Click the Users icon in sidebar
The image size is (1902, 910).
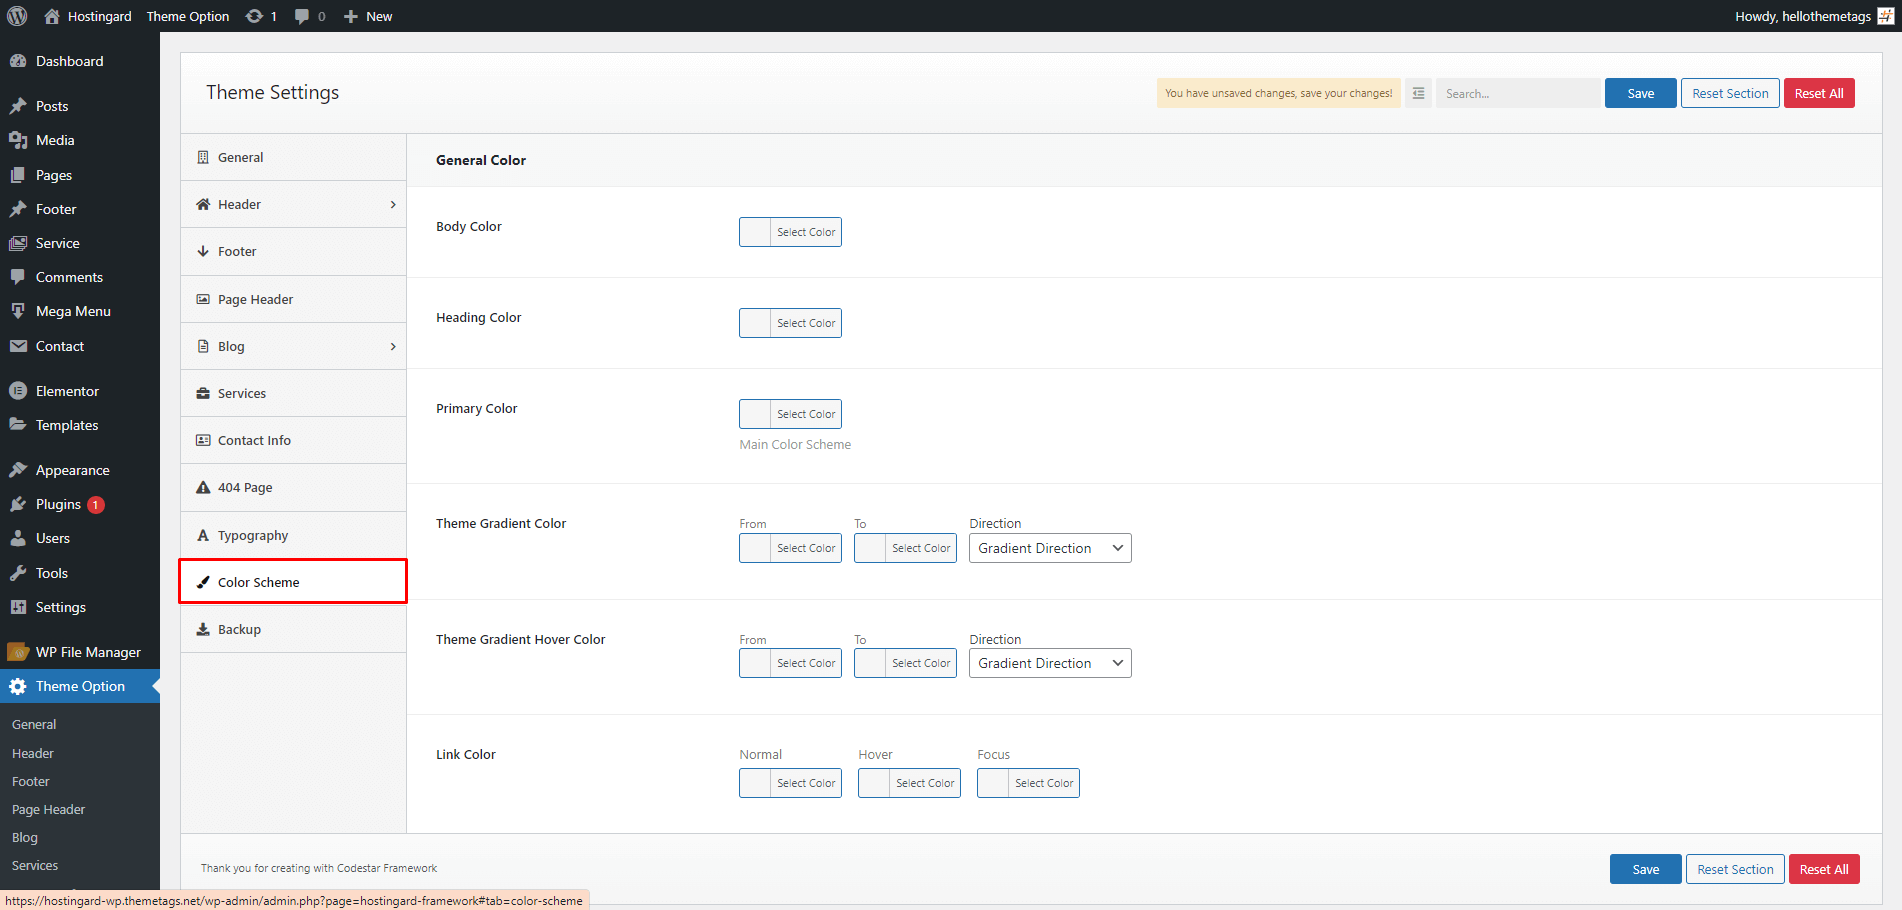(18, 538)
